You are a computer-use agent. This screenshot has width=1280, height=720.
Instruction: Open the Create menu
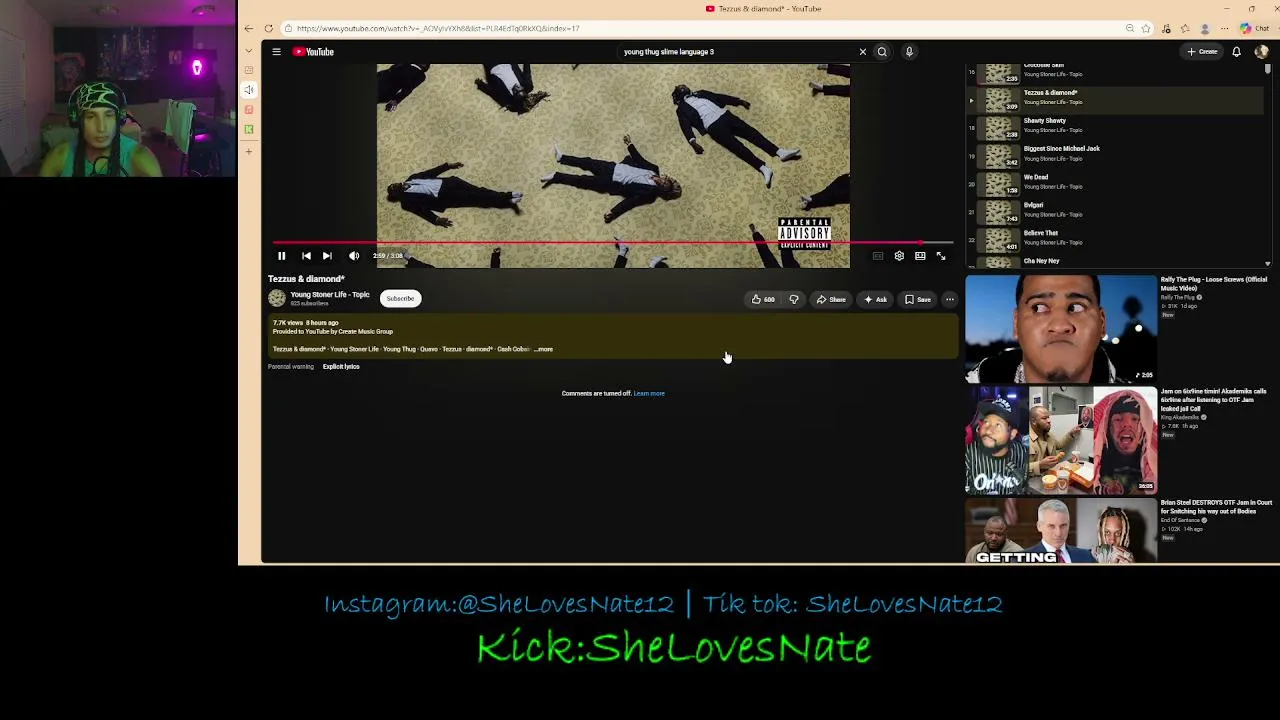(x=1203, y=52)
